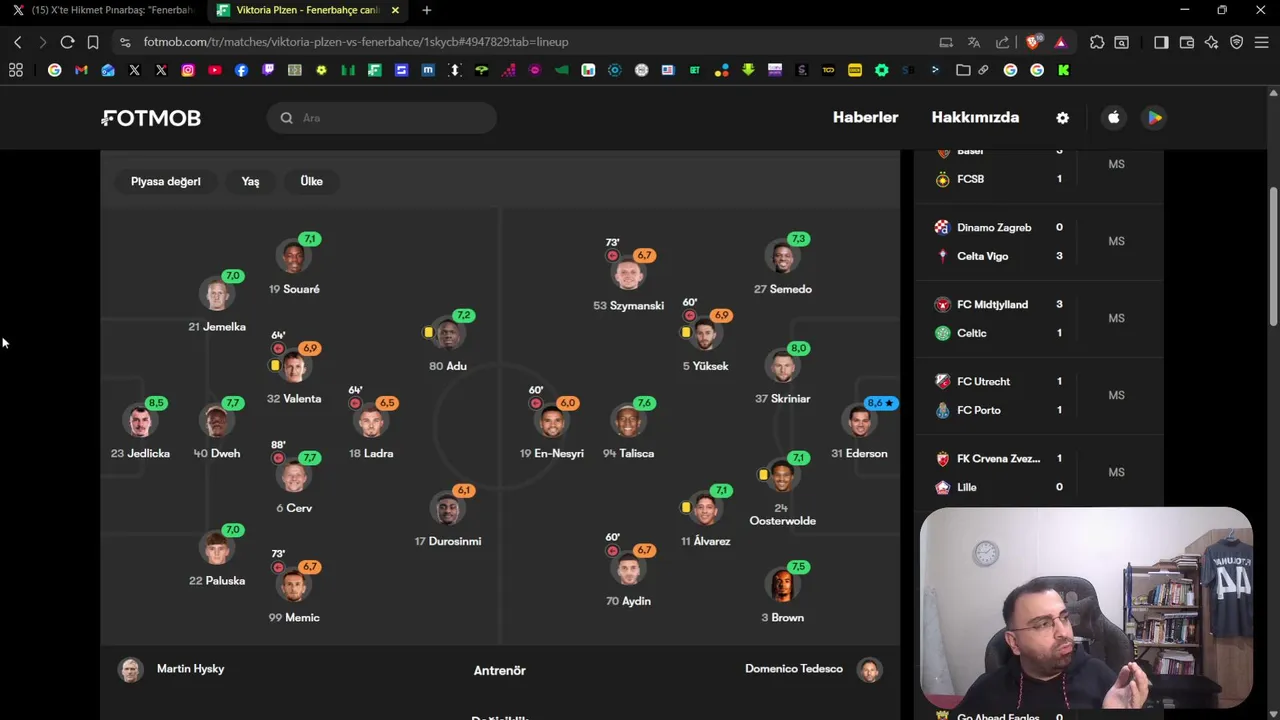Open the YouTube bookmark
The width and height of the screenshot is (1280, 720).
pos(215,70)
